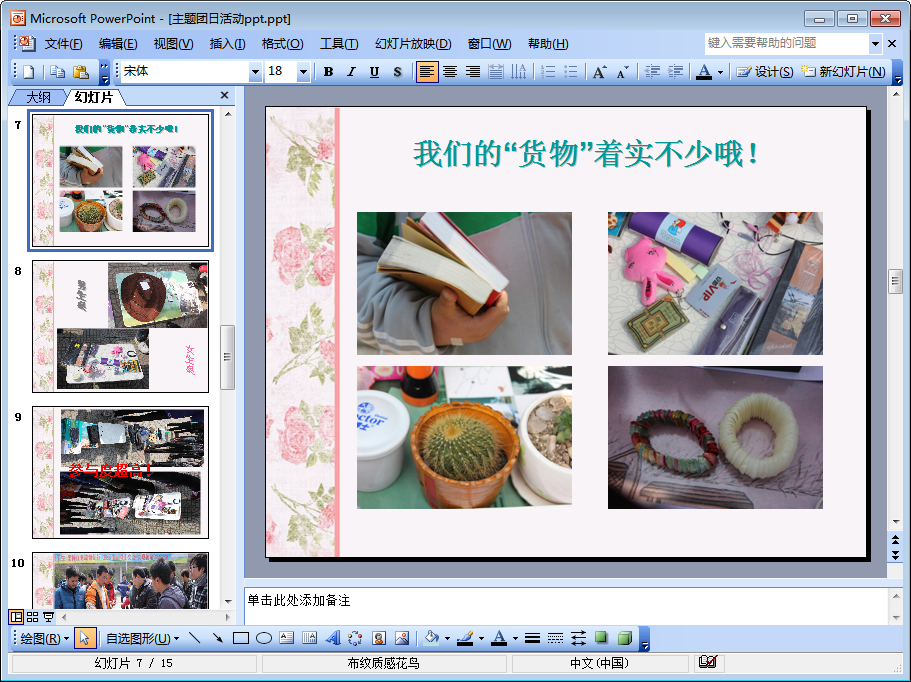Open 视图(V) menu
Screen dimensions: 911x682
(x=173, y=44)
